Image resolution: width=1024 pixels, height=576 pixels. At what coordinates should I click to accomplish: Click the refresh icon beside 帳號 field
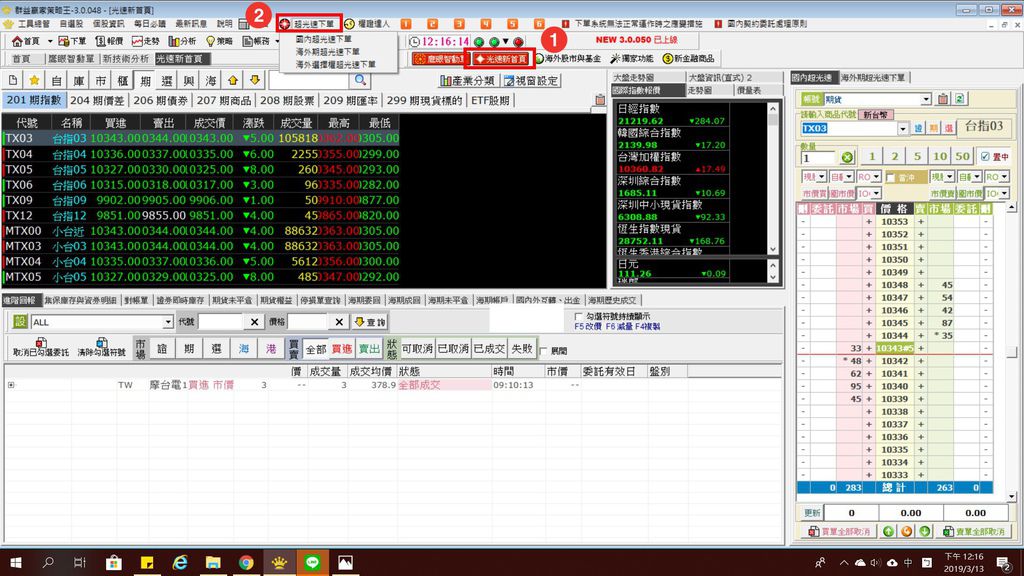pyautogui.click(x=960, y=99)
